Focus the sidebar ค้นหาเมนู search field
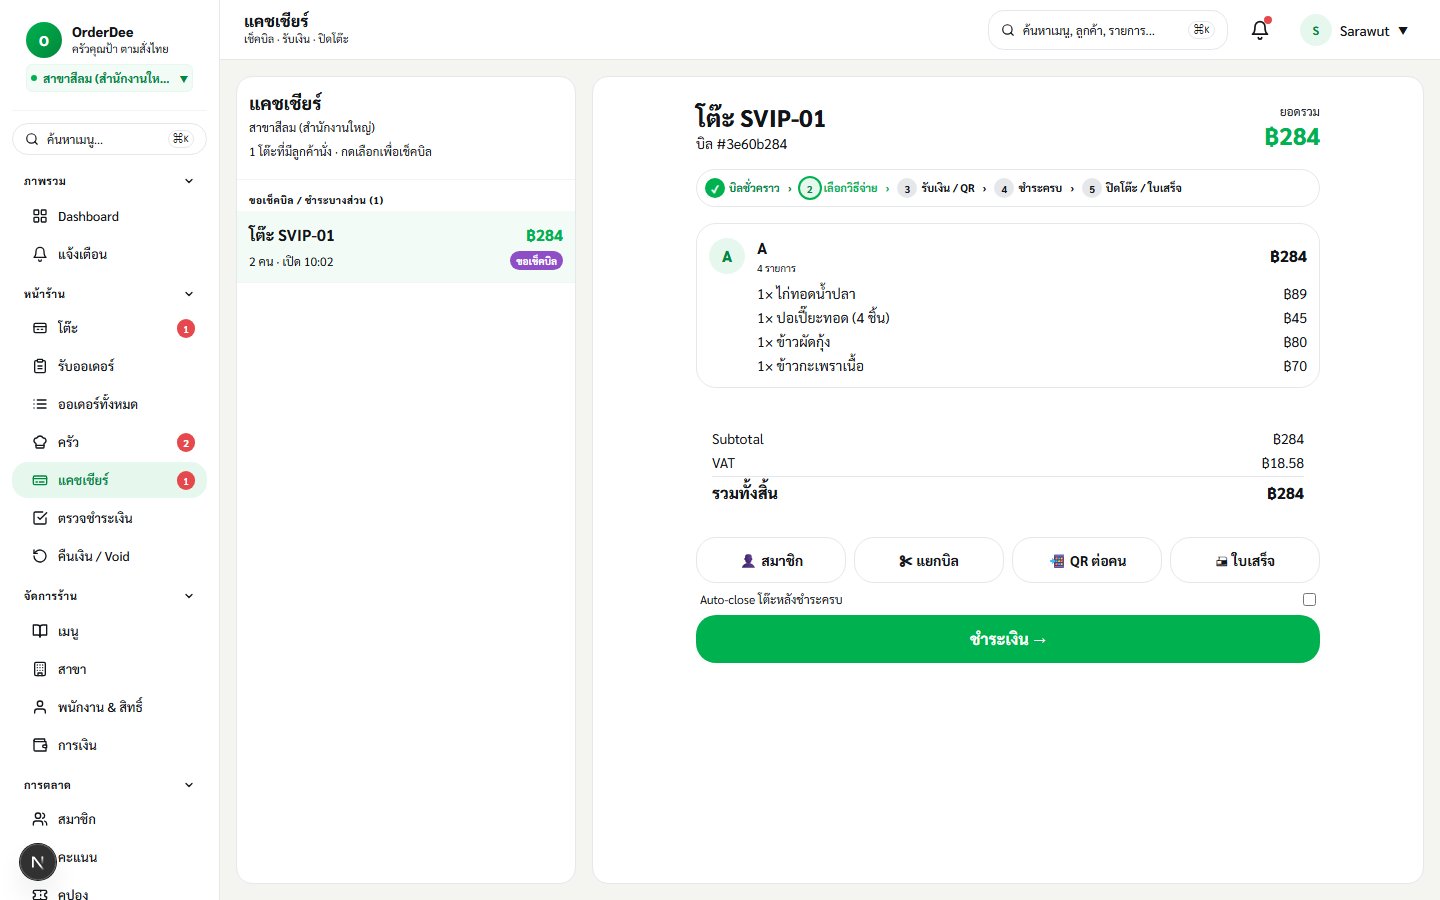The image size is (1440, 900). [109, 139]
